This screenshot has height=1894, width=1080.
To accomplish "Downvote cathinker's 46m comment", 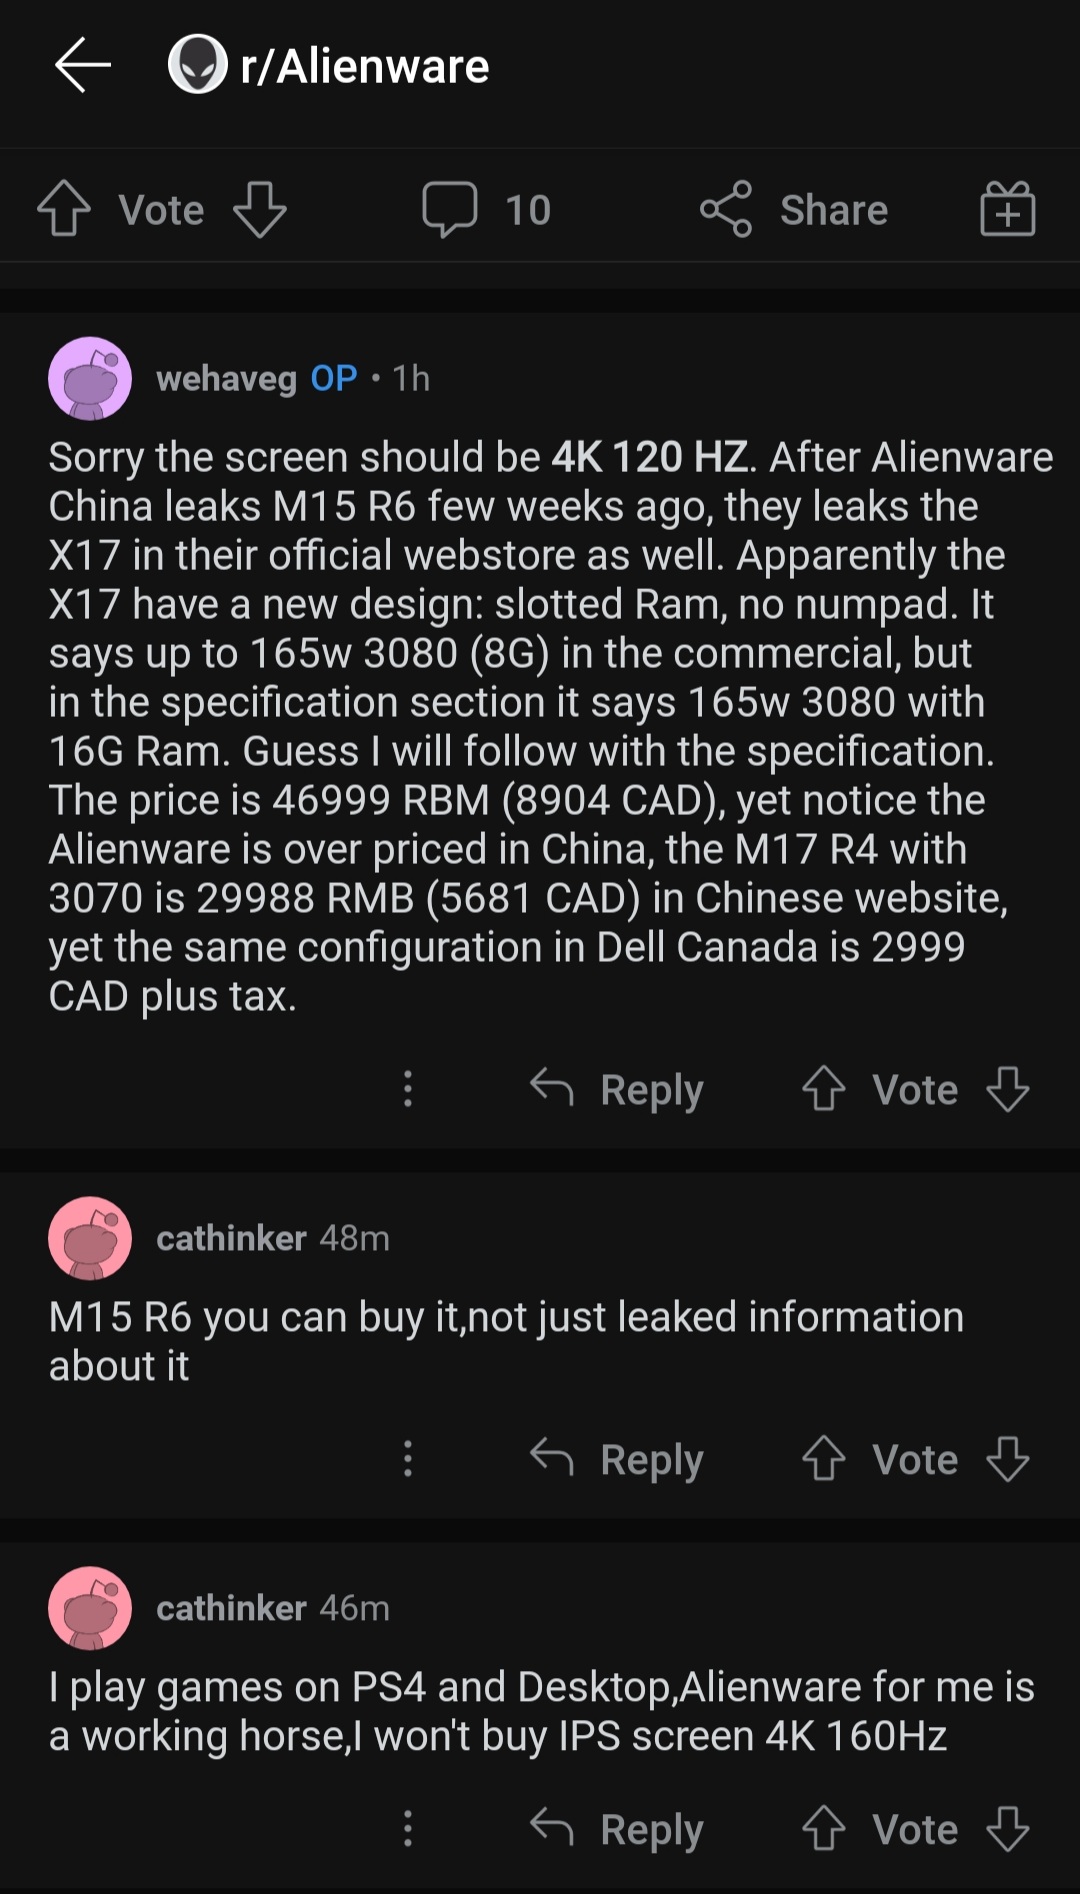I will (1008, 1829).
